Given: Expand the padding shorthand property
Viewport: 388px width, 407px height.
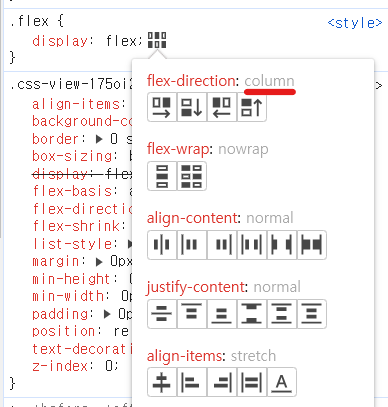Looking at the screenshot, I should tap(107, 314).
